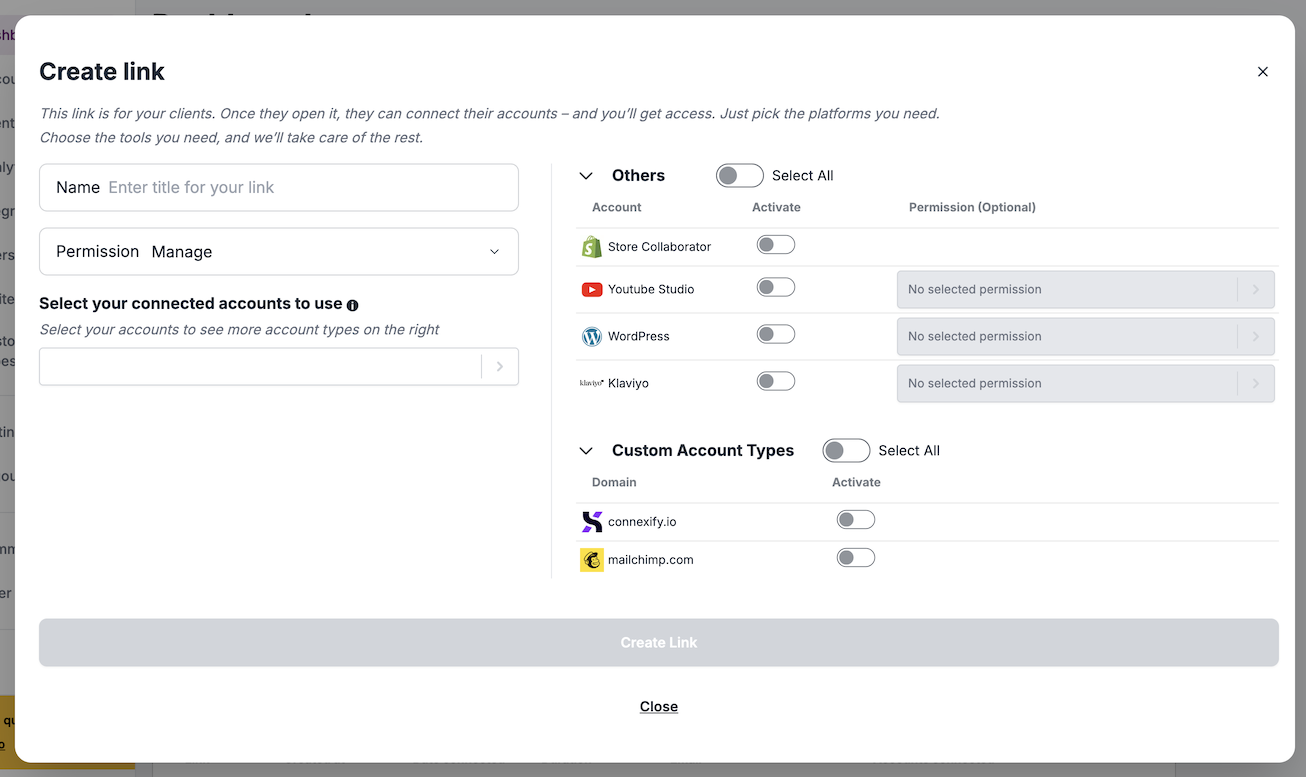Click the Shopify Store Collaborator icon
1306x777 pixels.
(591, 247)
